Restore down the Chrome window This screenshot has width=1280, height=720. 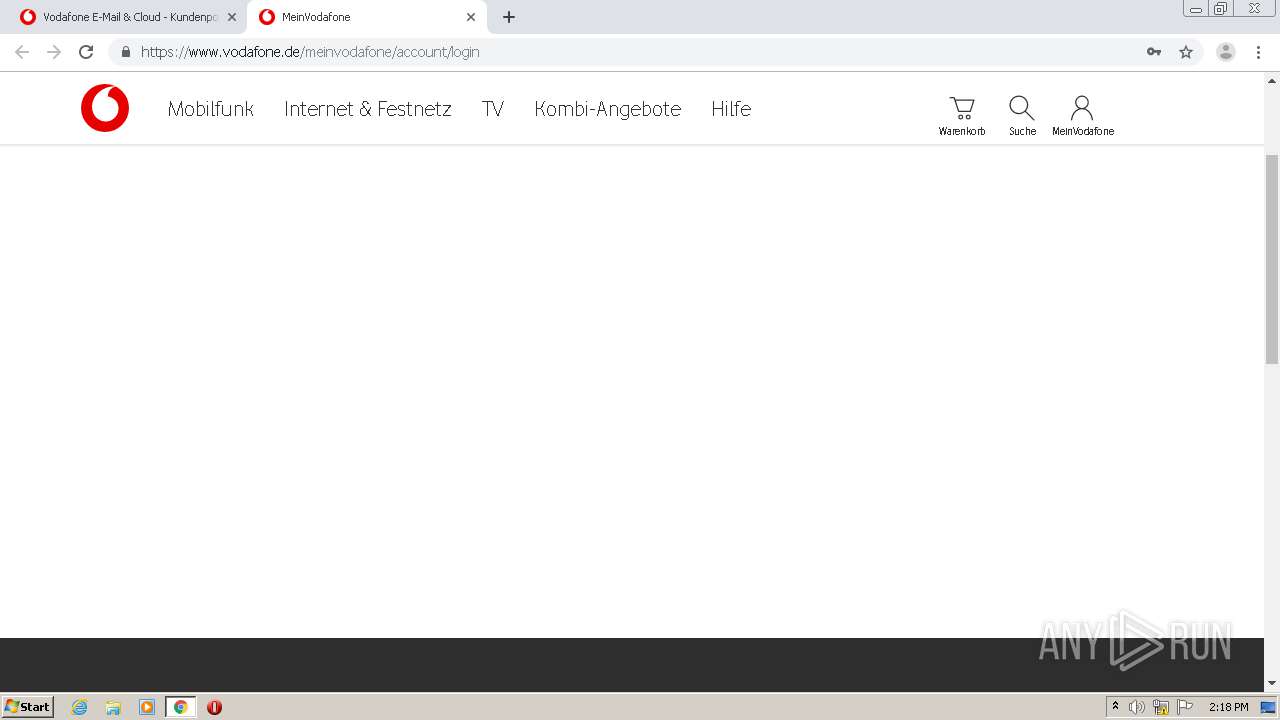point(1221,9)
